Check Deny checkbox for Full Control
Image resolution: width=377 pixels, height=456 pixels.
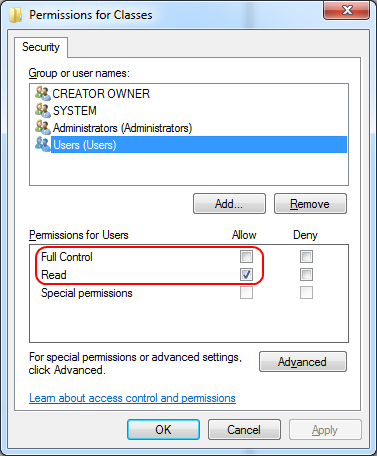306,257
